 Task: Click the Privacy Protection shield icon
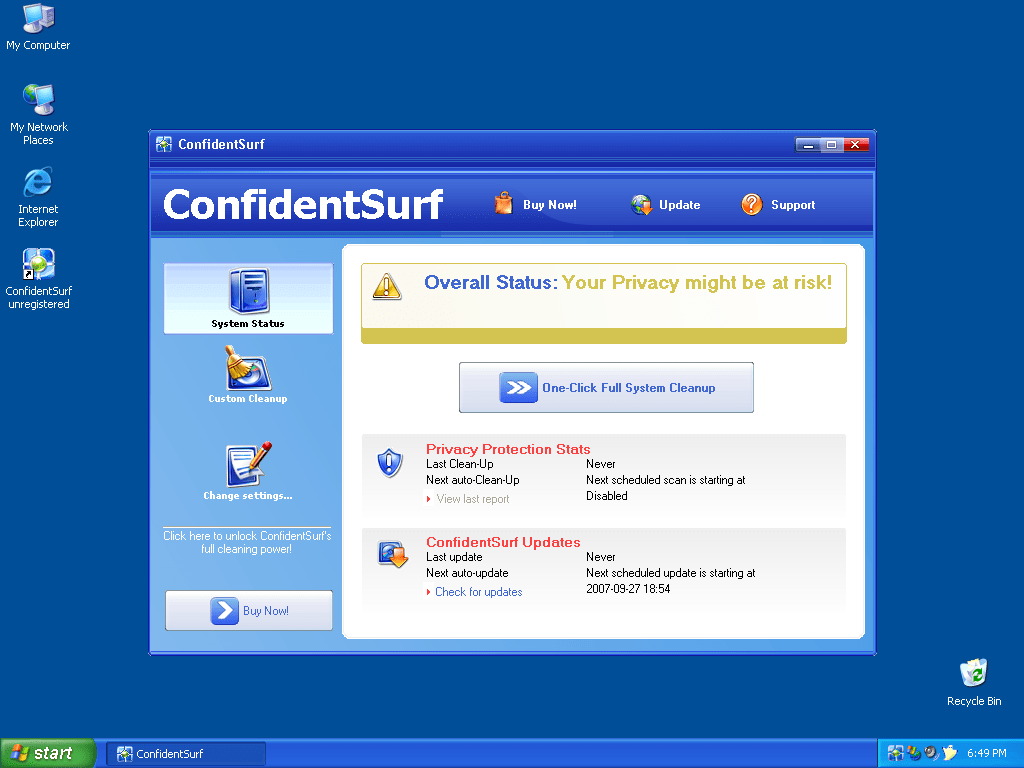pos(389,463)
